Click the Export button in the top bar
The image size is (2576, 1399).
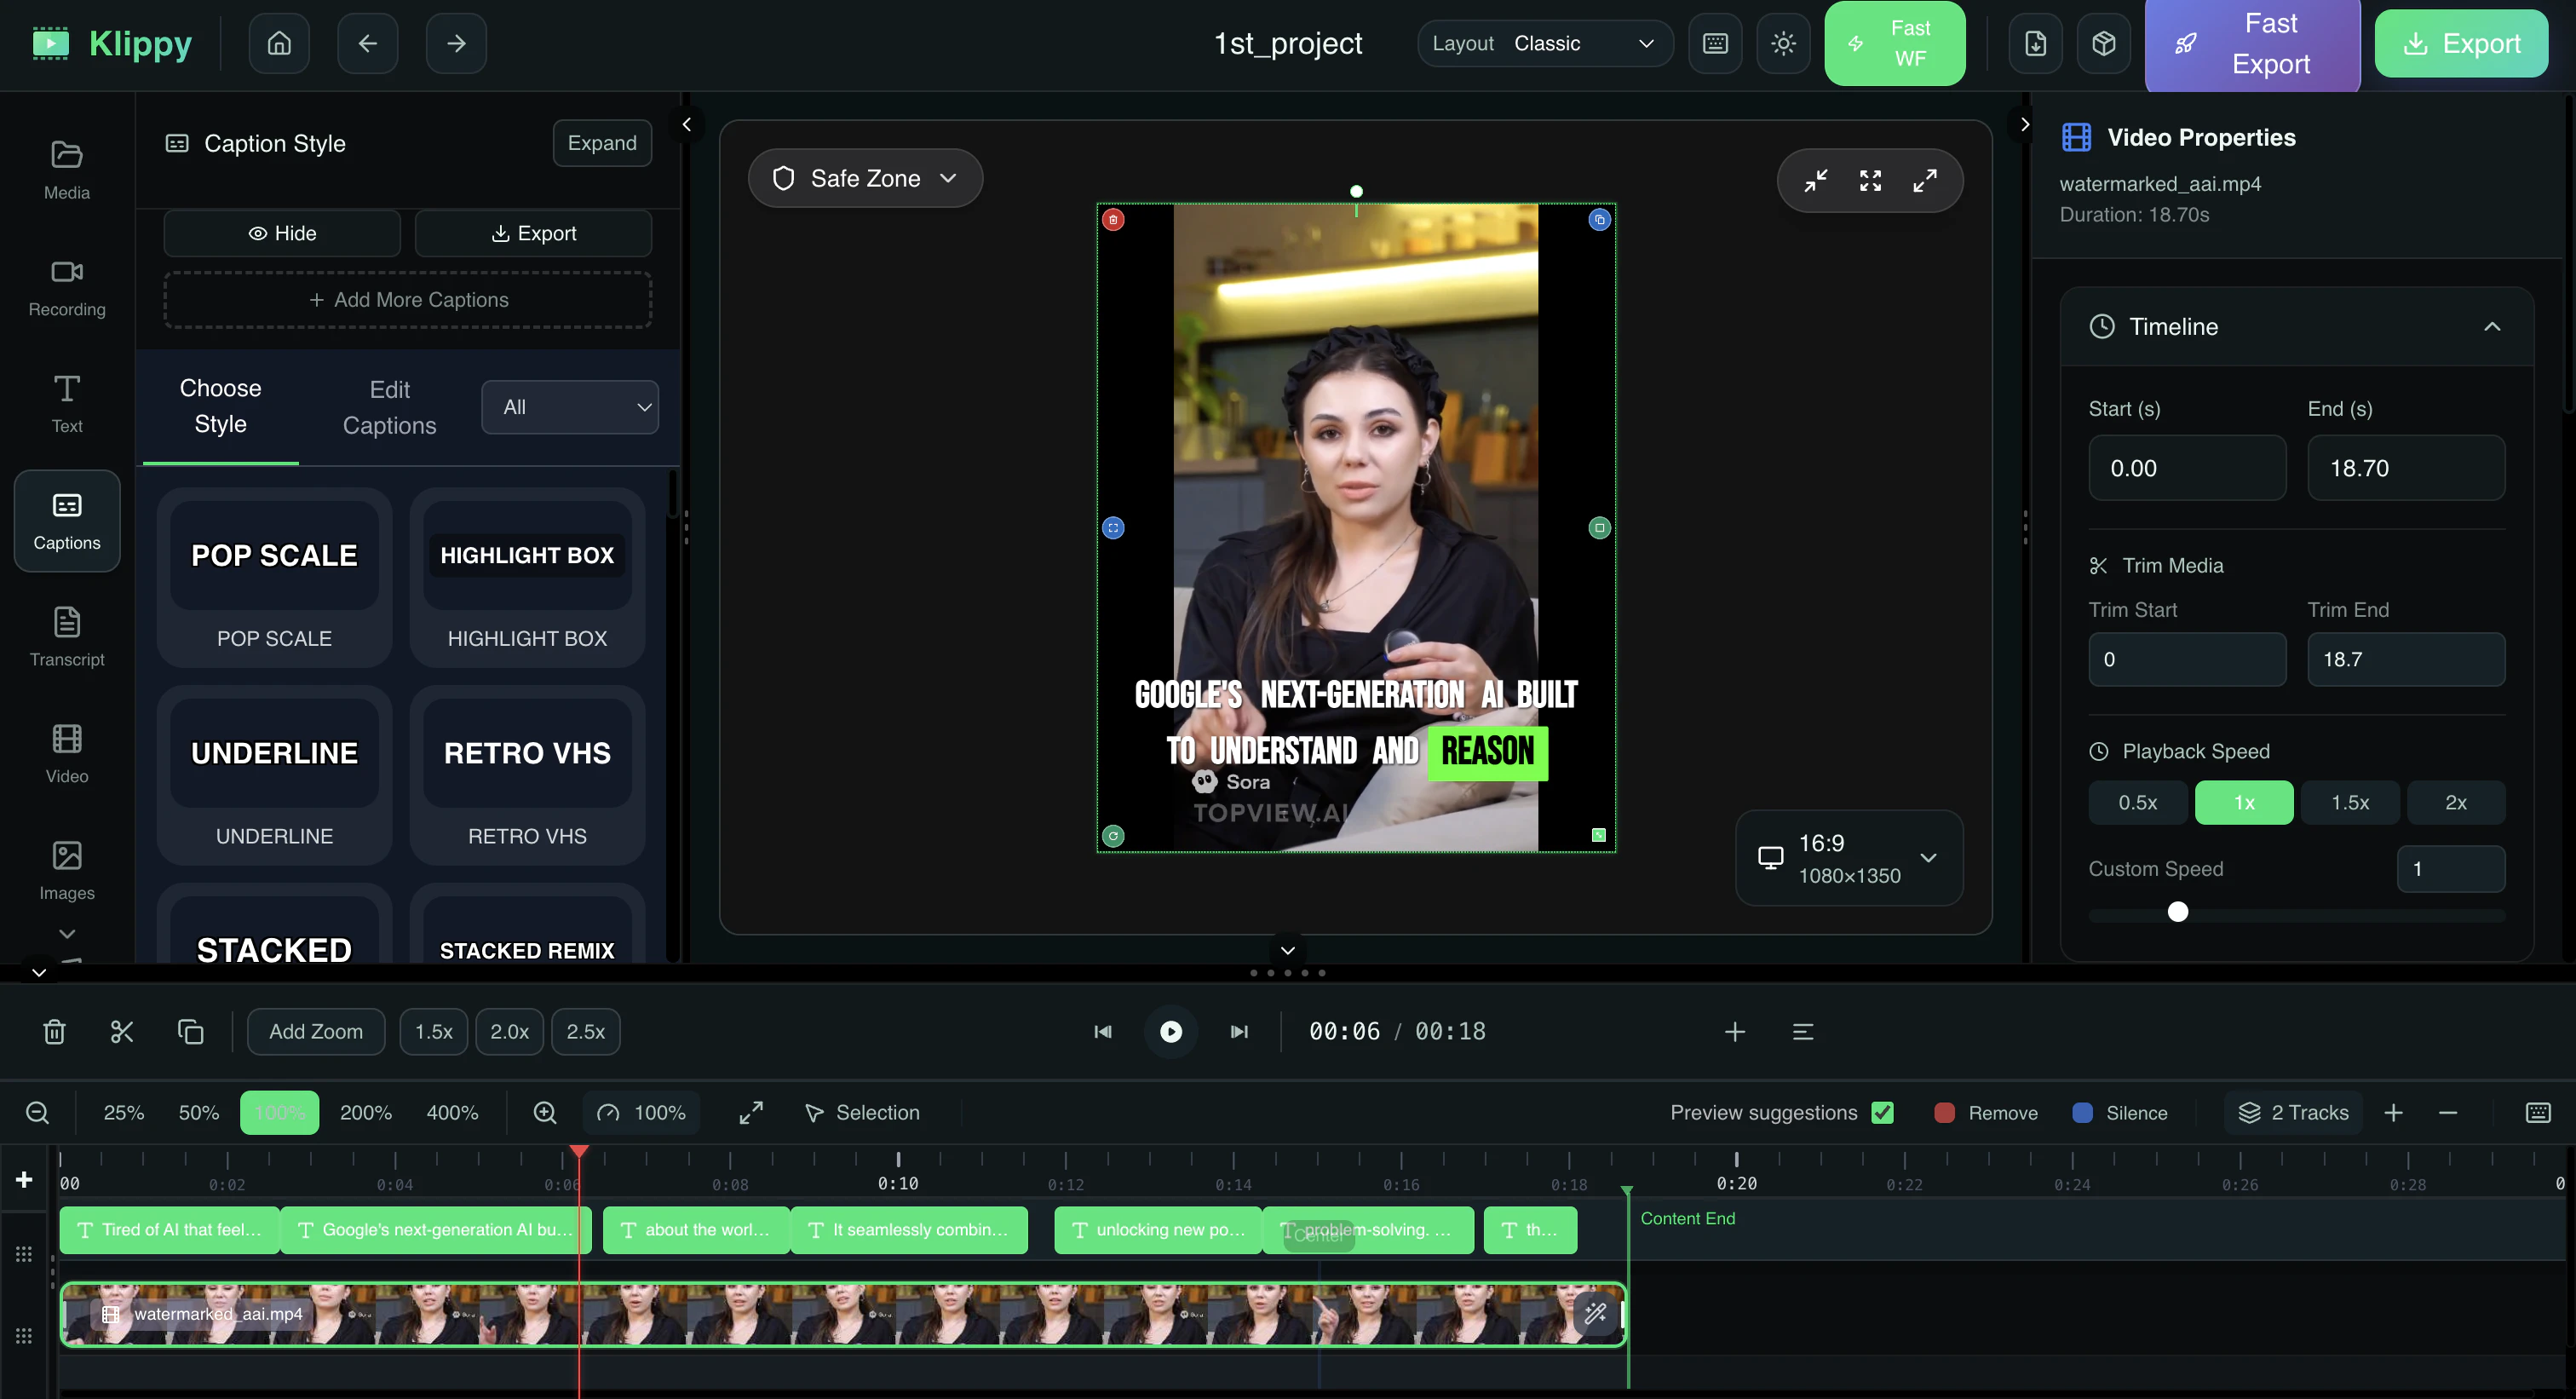click(x=2461, y=43)
